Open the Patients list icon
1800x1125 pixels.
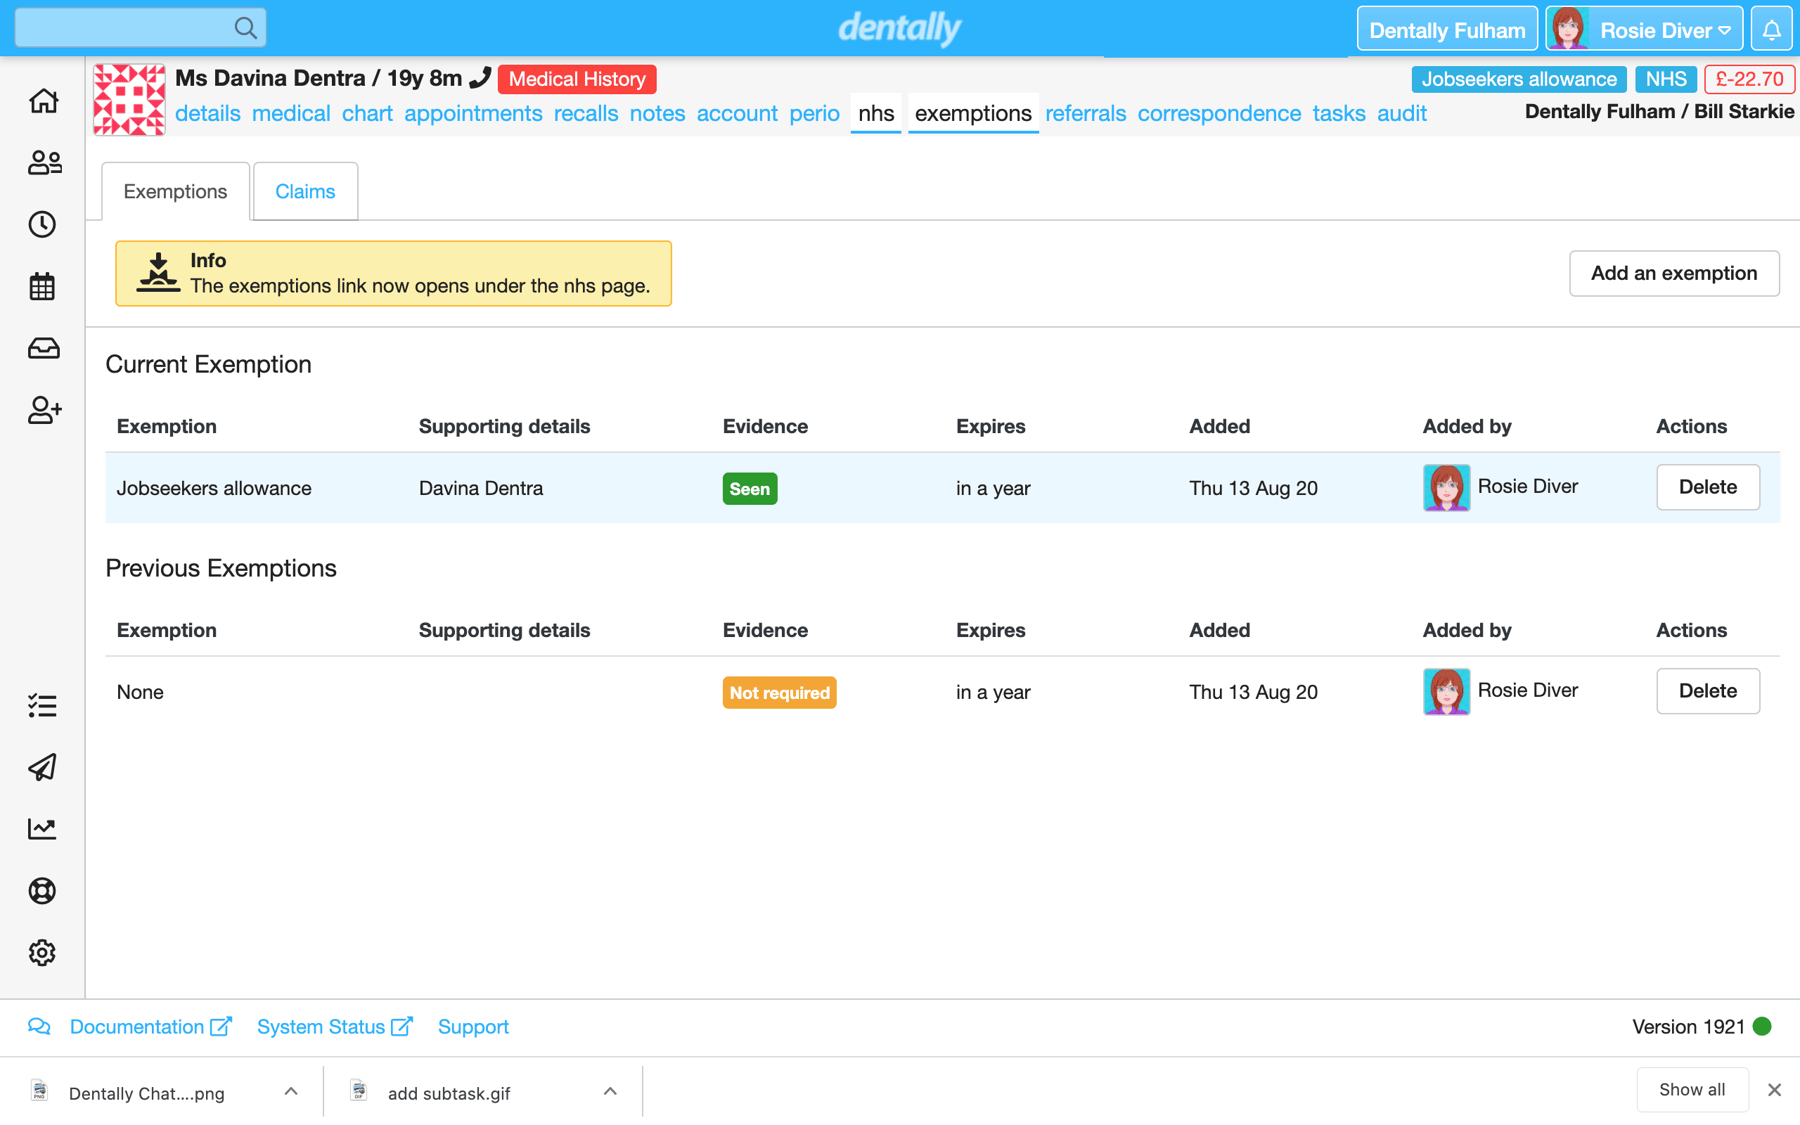[43, 163]
